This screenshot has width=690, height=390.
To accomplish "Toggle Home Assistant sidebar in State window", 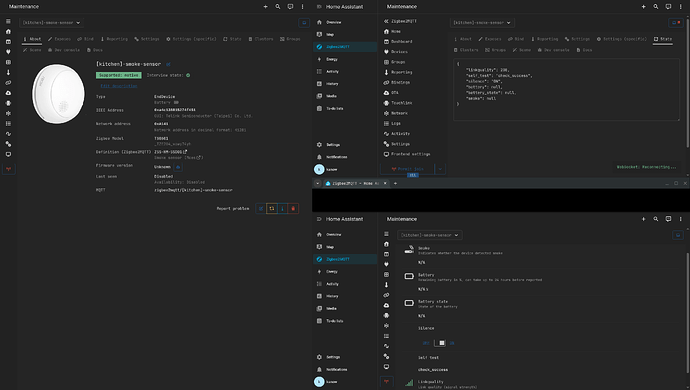I will point(319,7).
